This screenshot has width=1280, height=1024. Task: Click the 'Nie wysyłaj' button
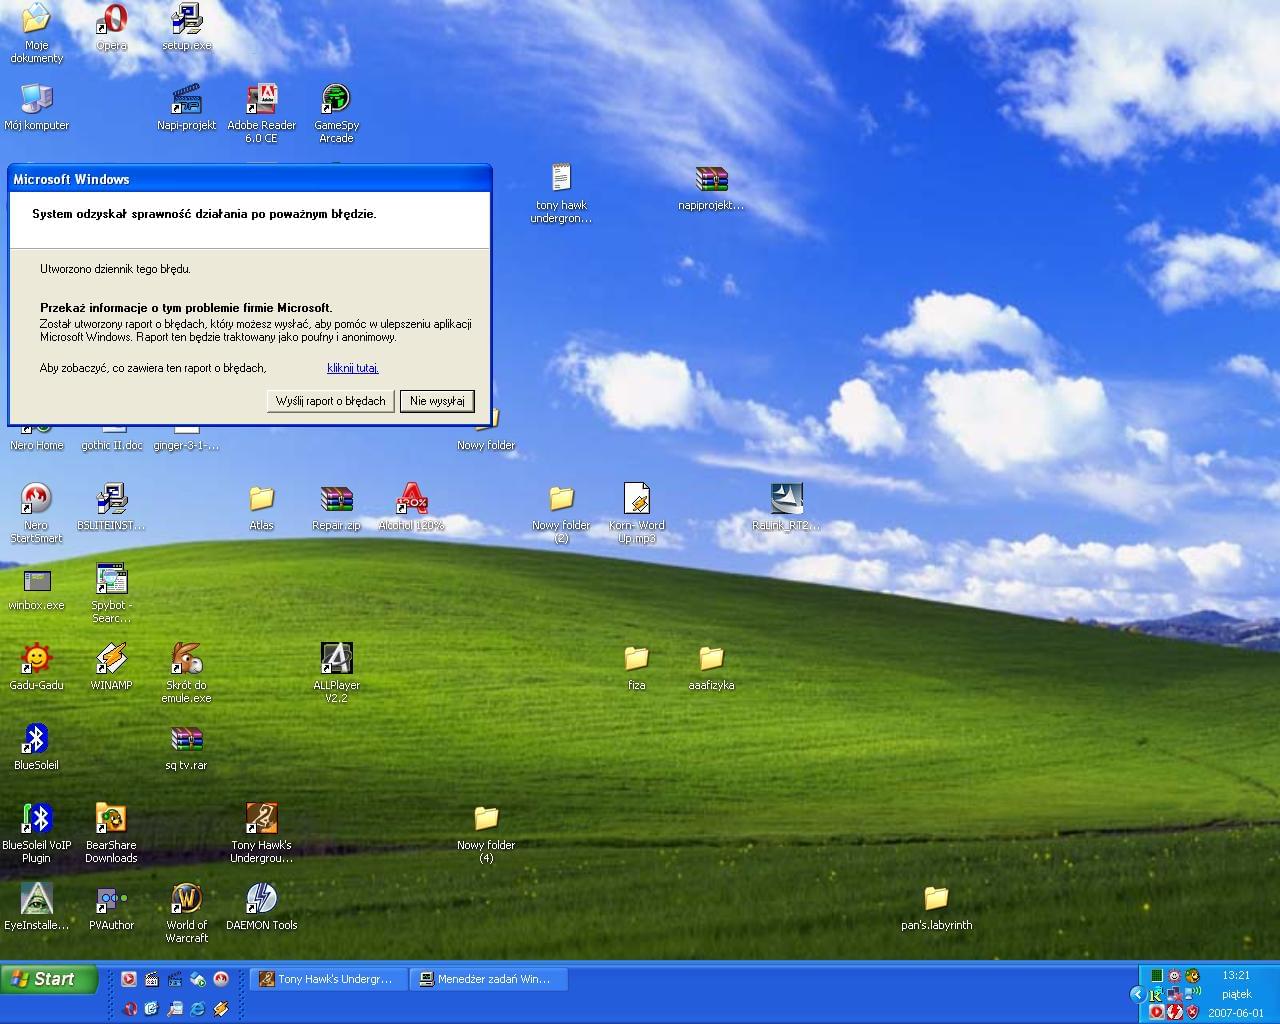coord(437,401)
